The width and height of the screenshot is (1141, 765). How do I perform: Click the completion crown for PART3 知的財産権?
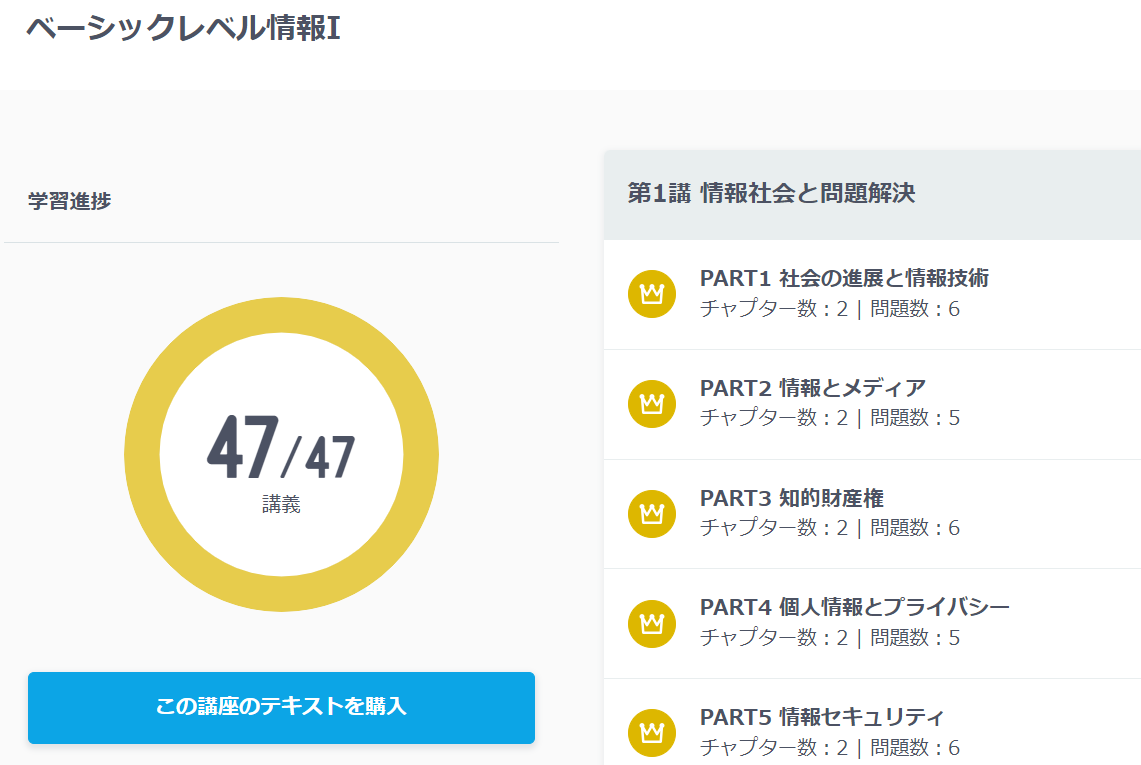coord(651,514)
